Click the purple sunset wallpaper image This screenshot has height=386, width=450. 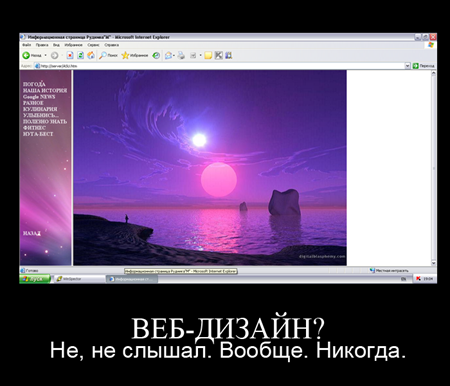[x=210, y=168]
